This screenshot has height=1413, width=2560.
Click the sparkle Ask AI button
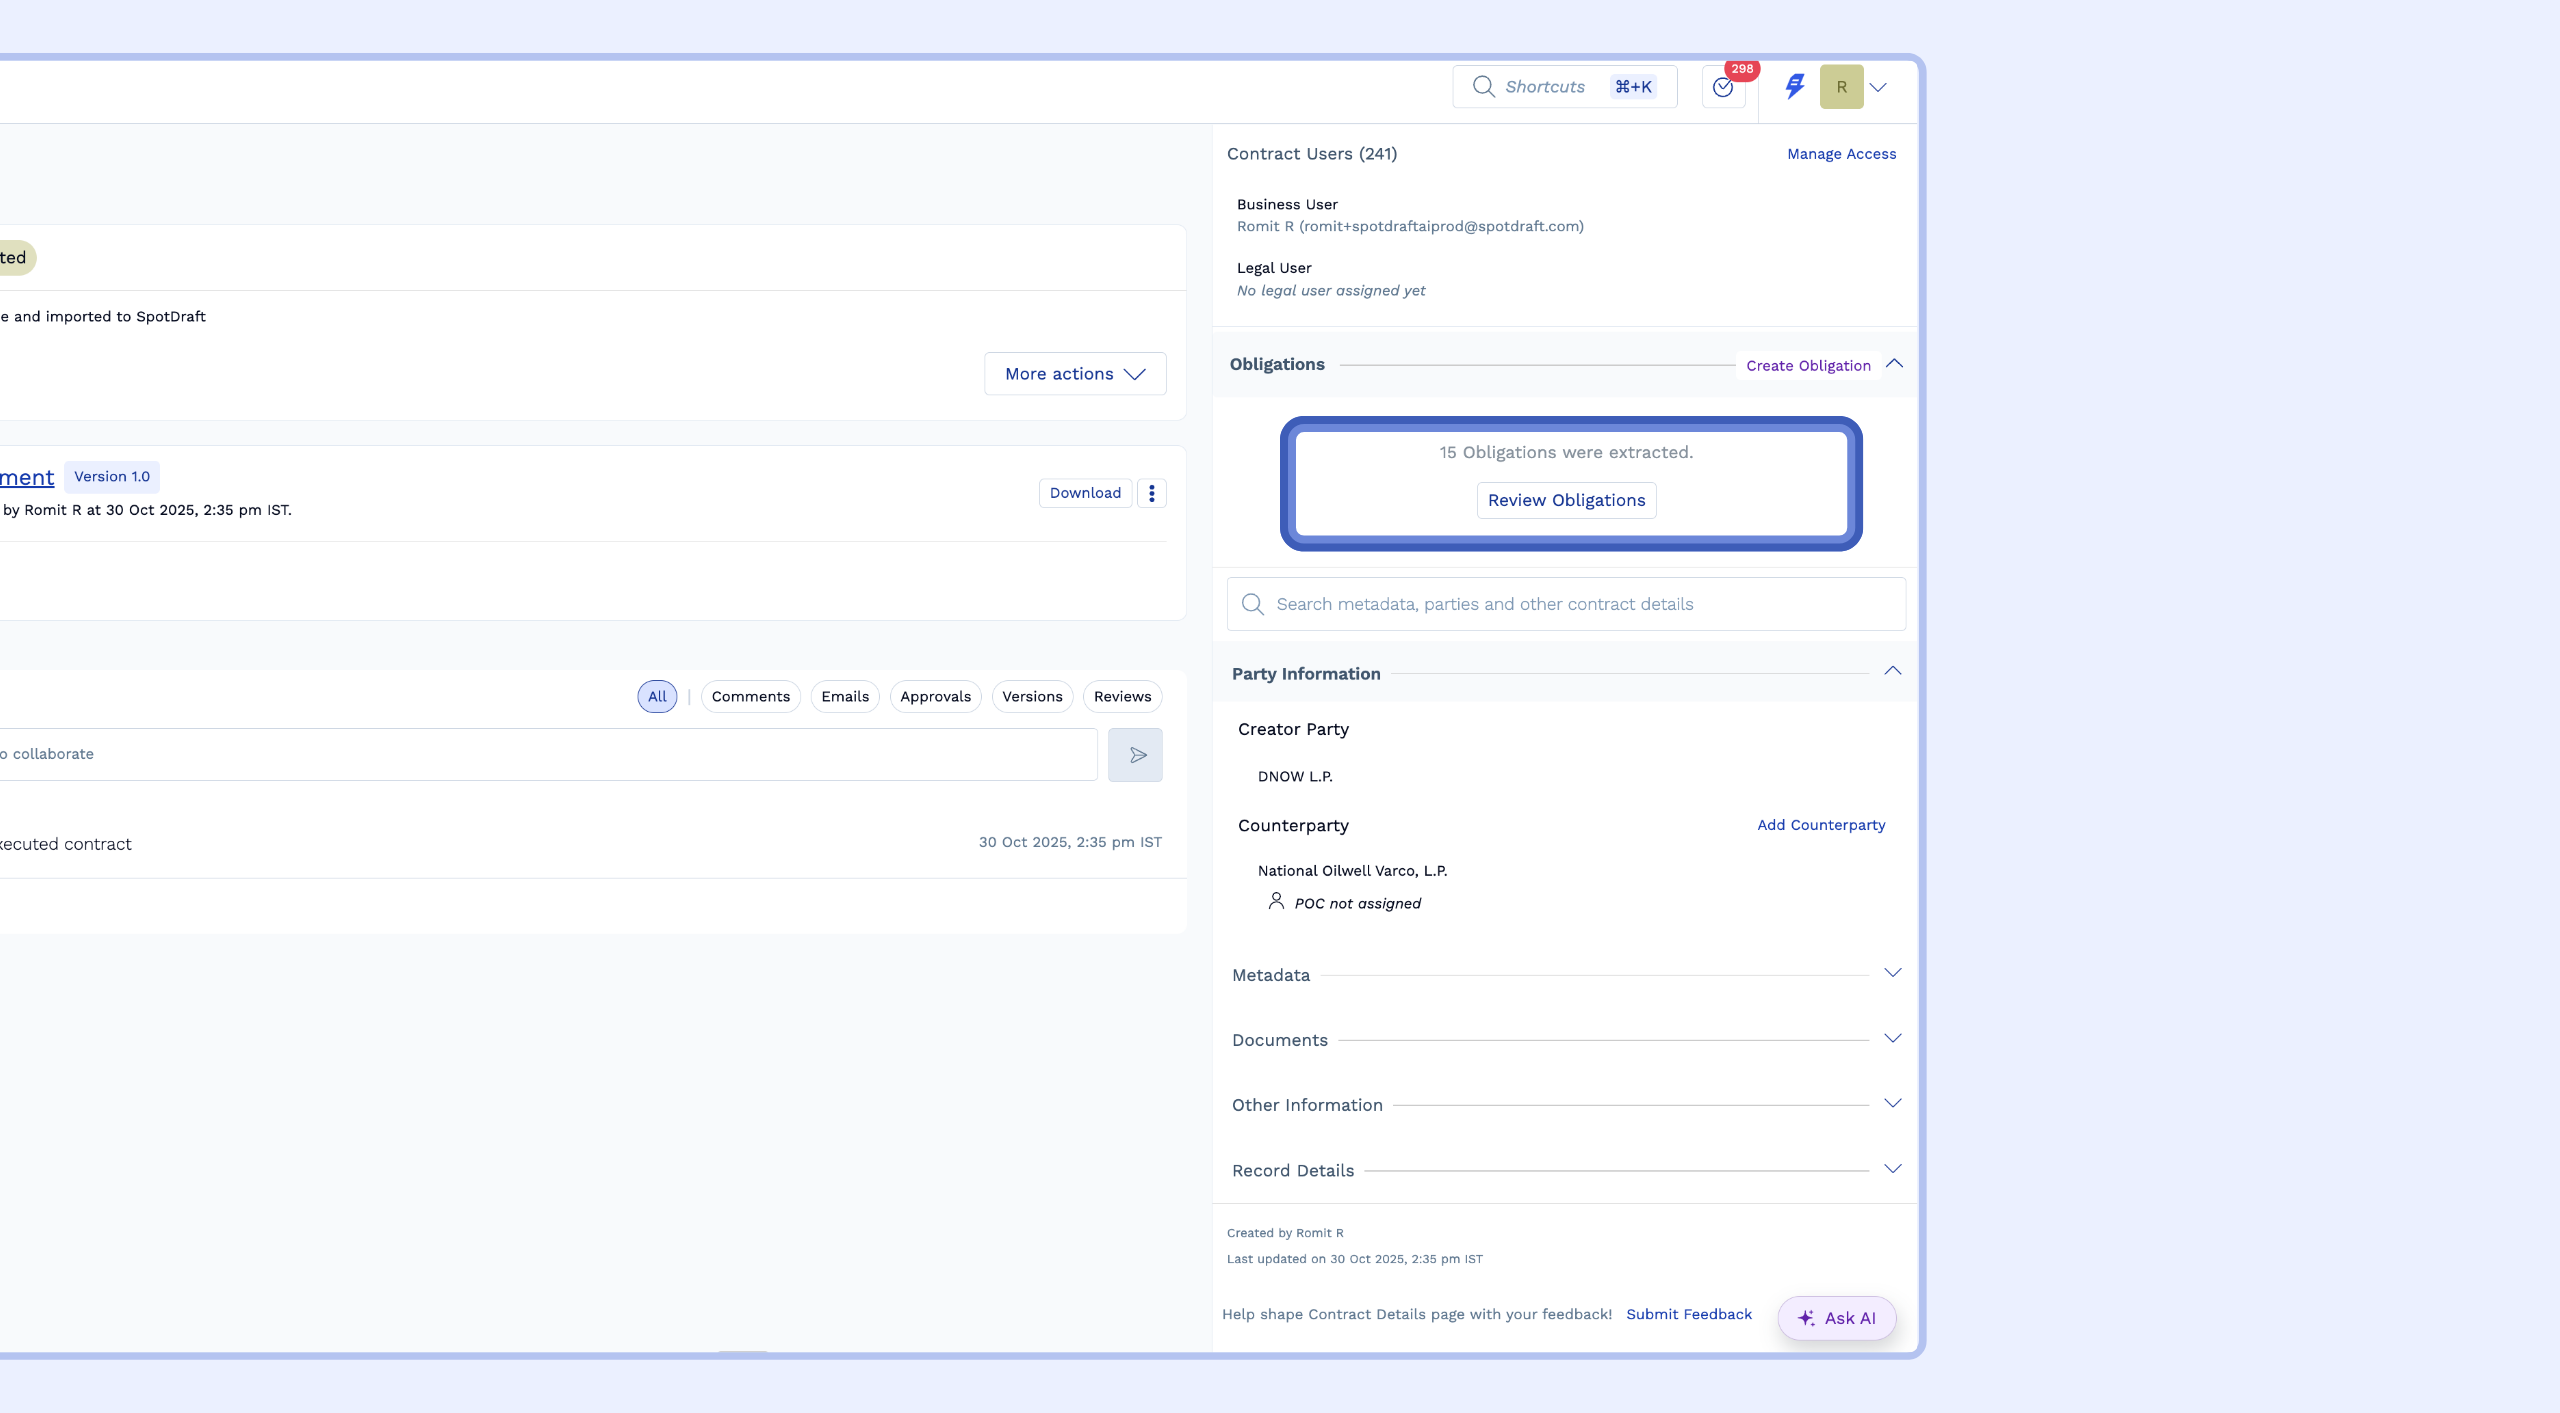point(1836,1318)
